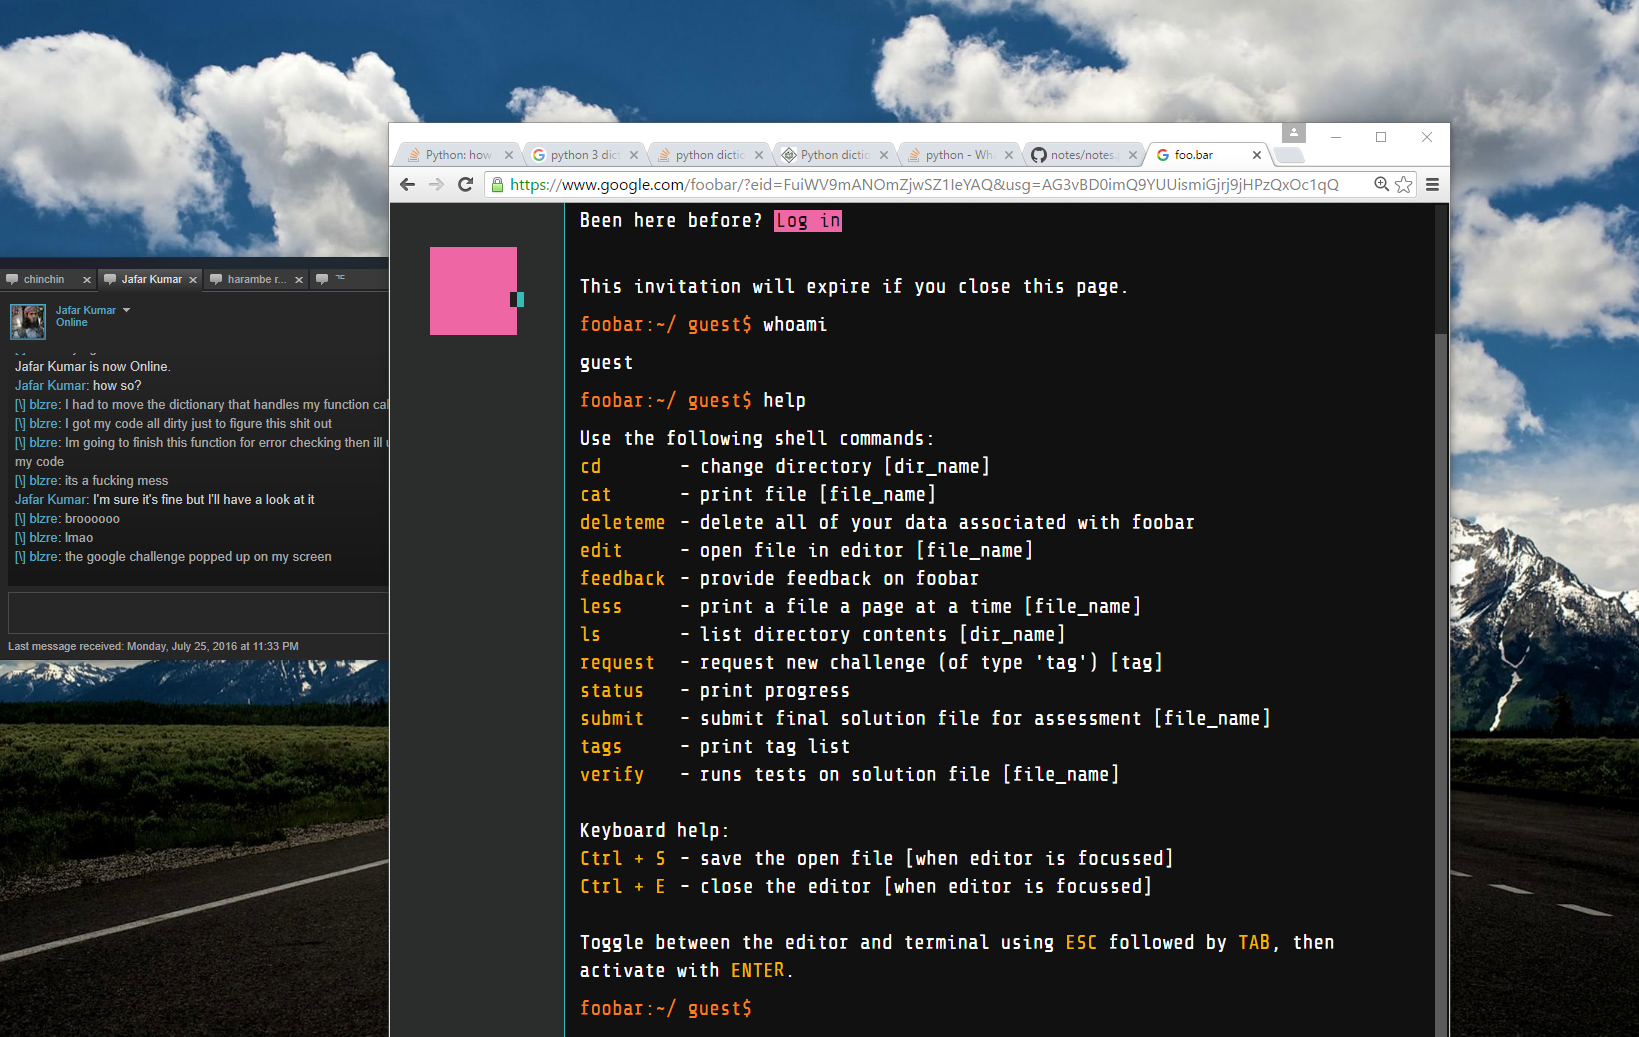Click the browser address bar URL
1639x1037 pixels.
[x=924, y=184]
